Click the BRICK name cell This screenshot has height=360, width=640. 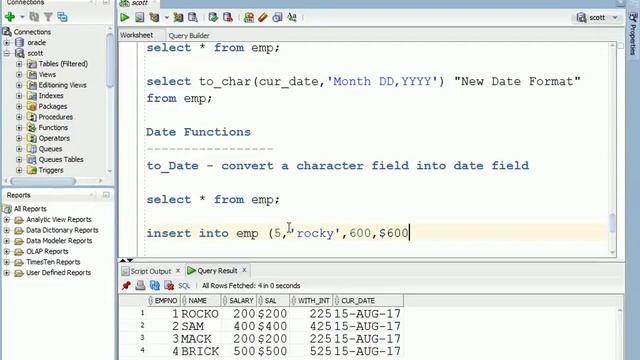200,351
